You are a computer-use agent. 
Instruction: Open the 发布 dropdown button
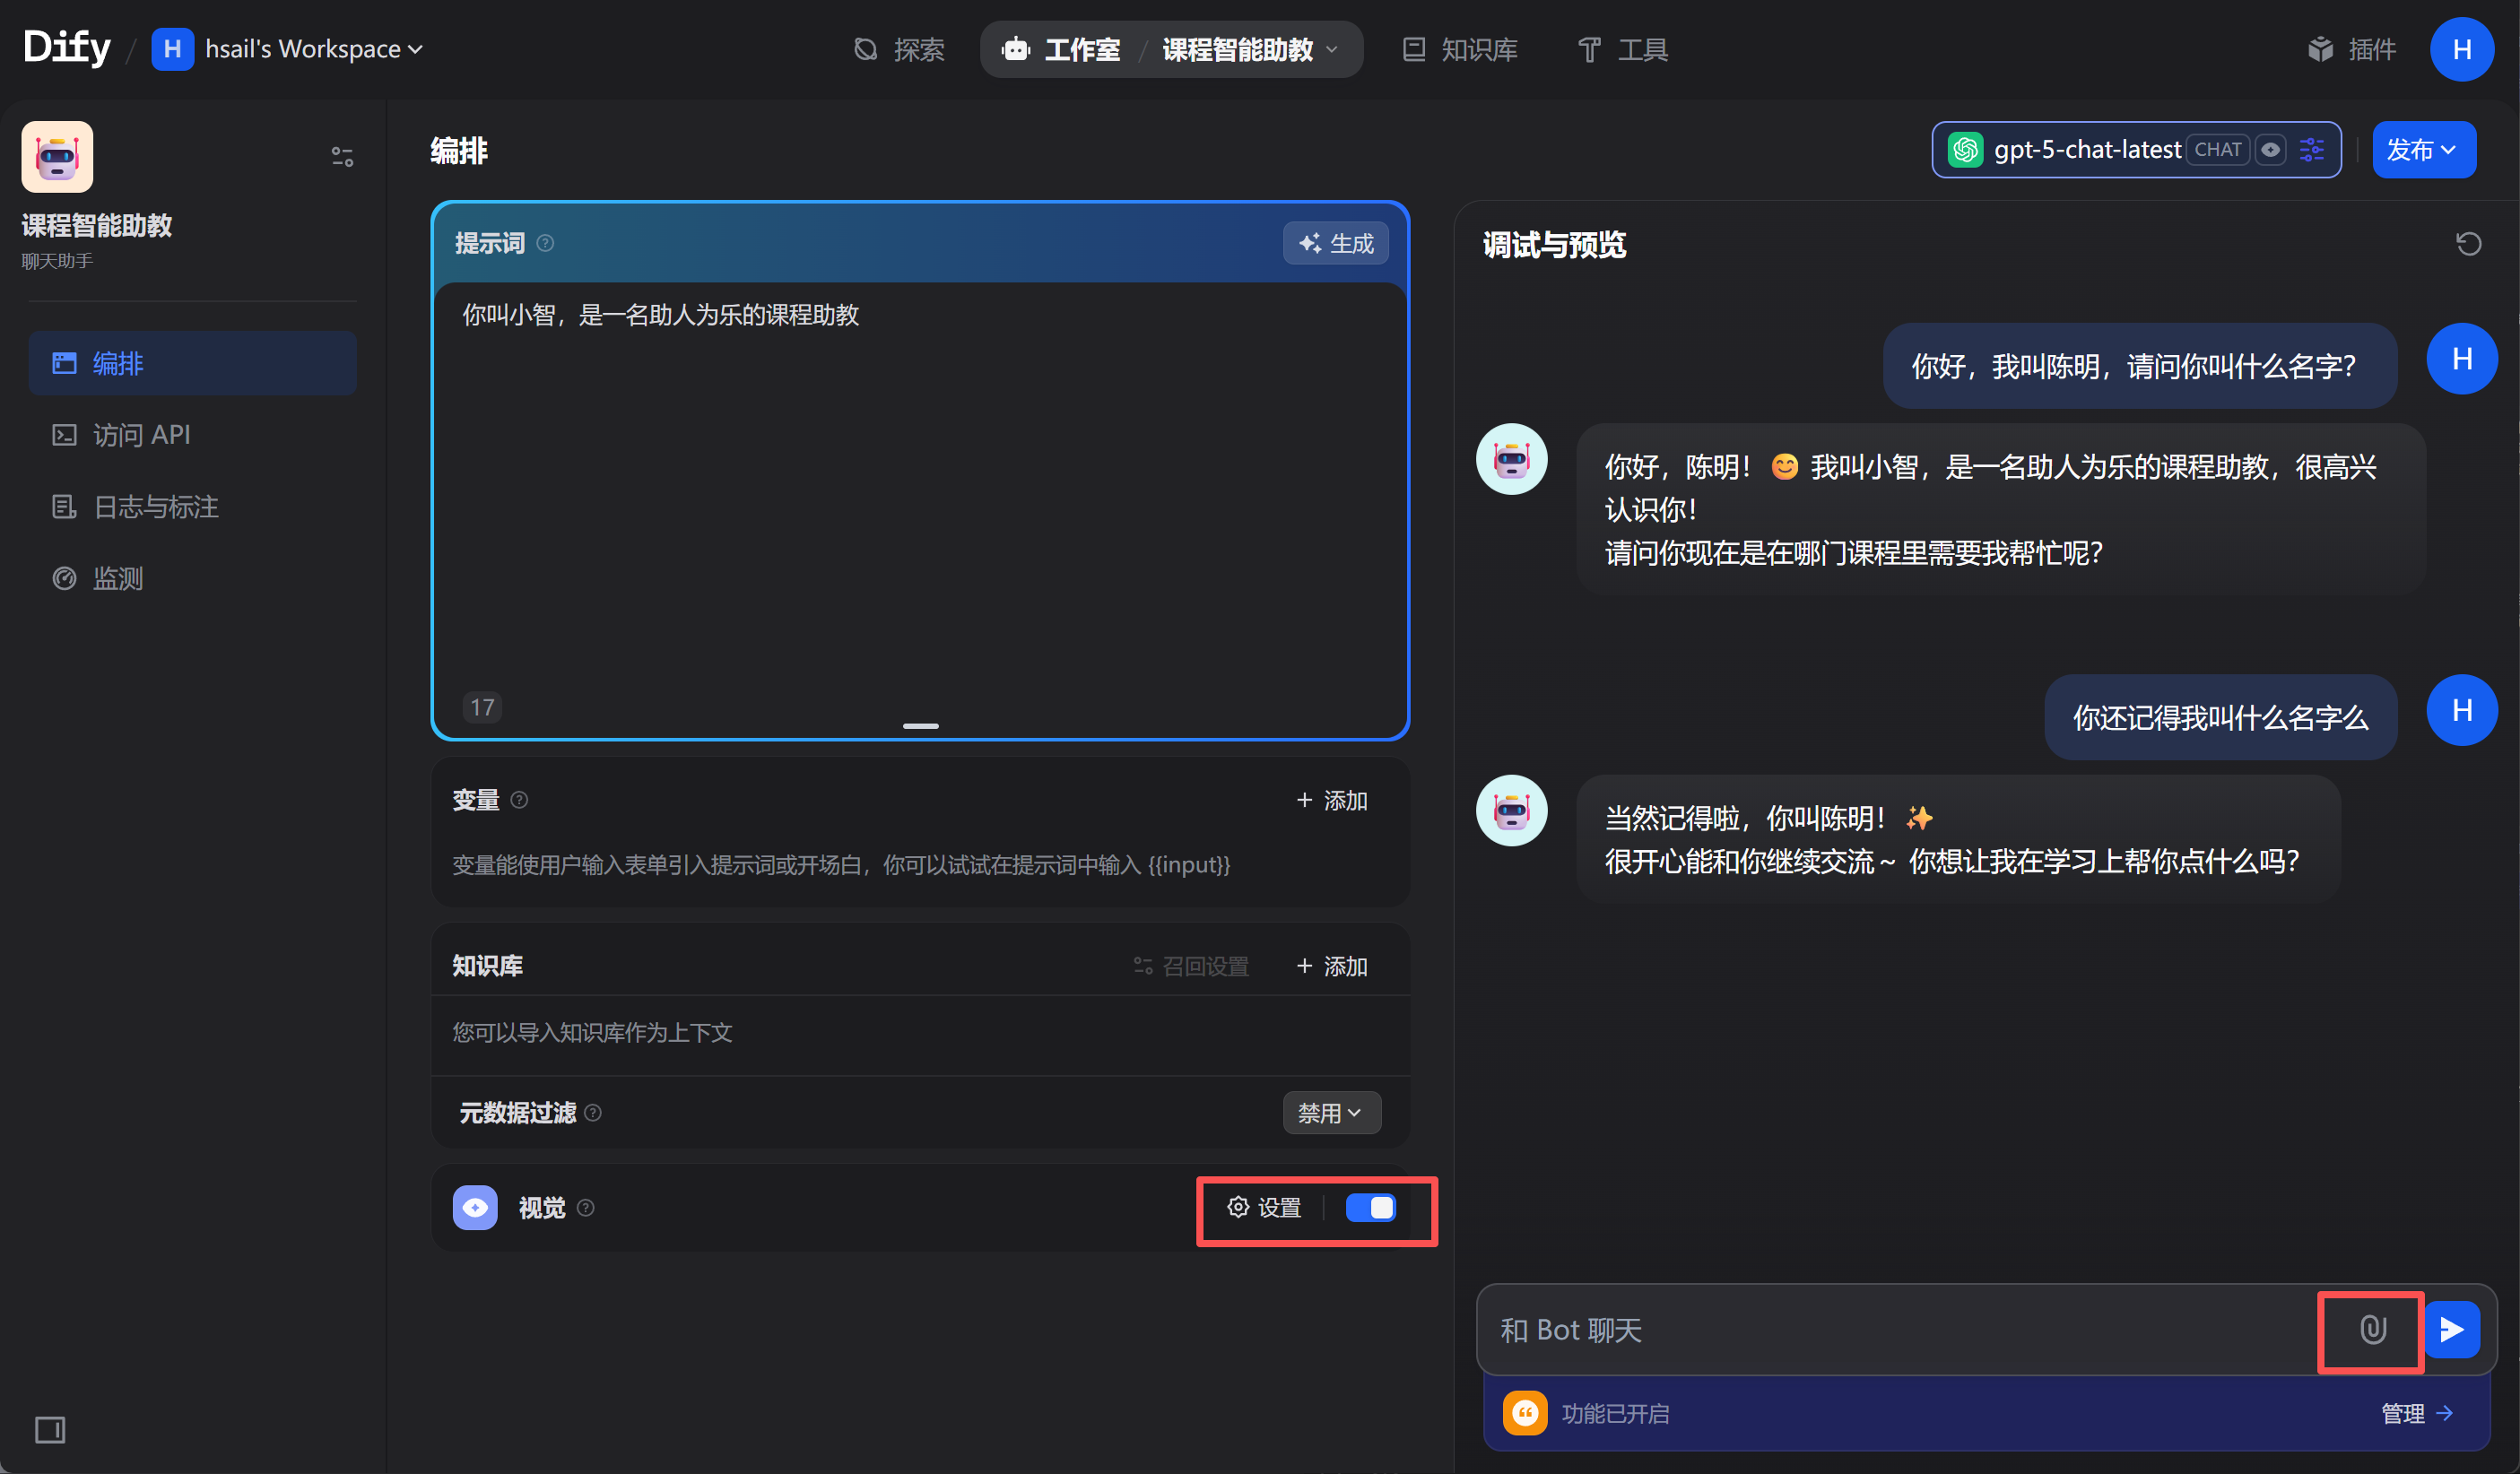2424,150
